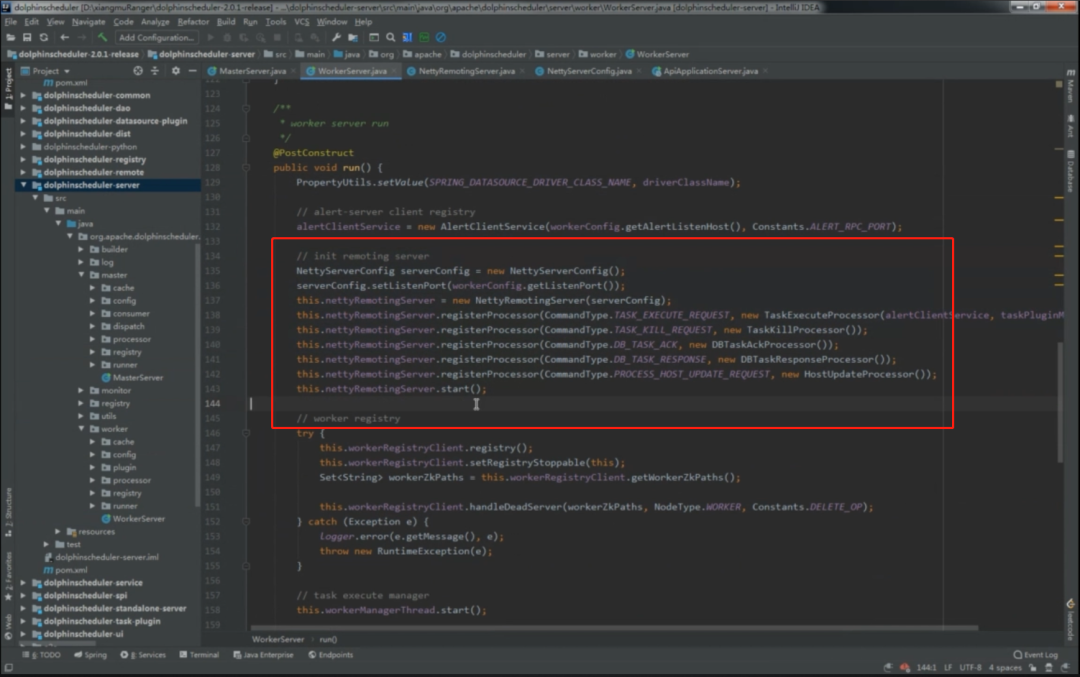Open the Java Enterprise tool window

pyautogui.click(x=263, y=655)
